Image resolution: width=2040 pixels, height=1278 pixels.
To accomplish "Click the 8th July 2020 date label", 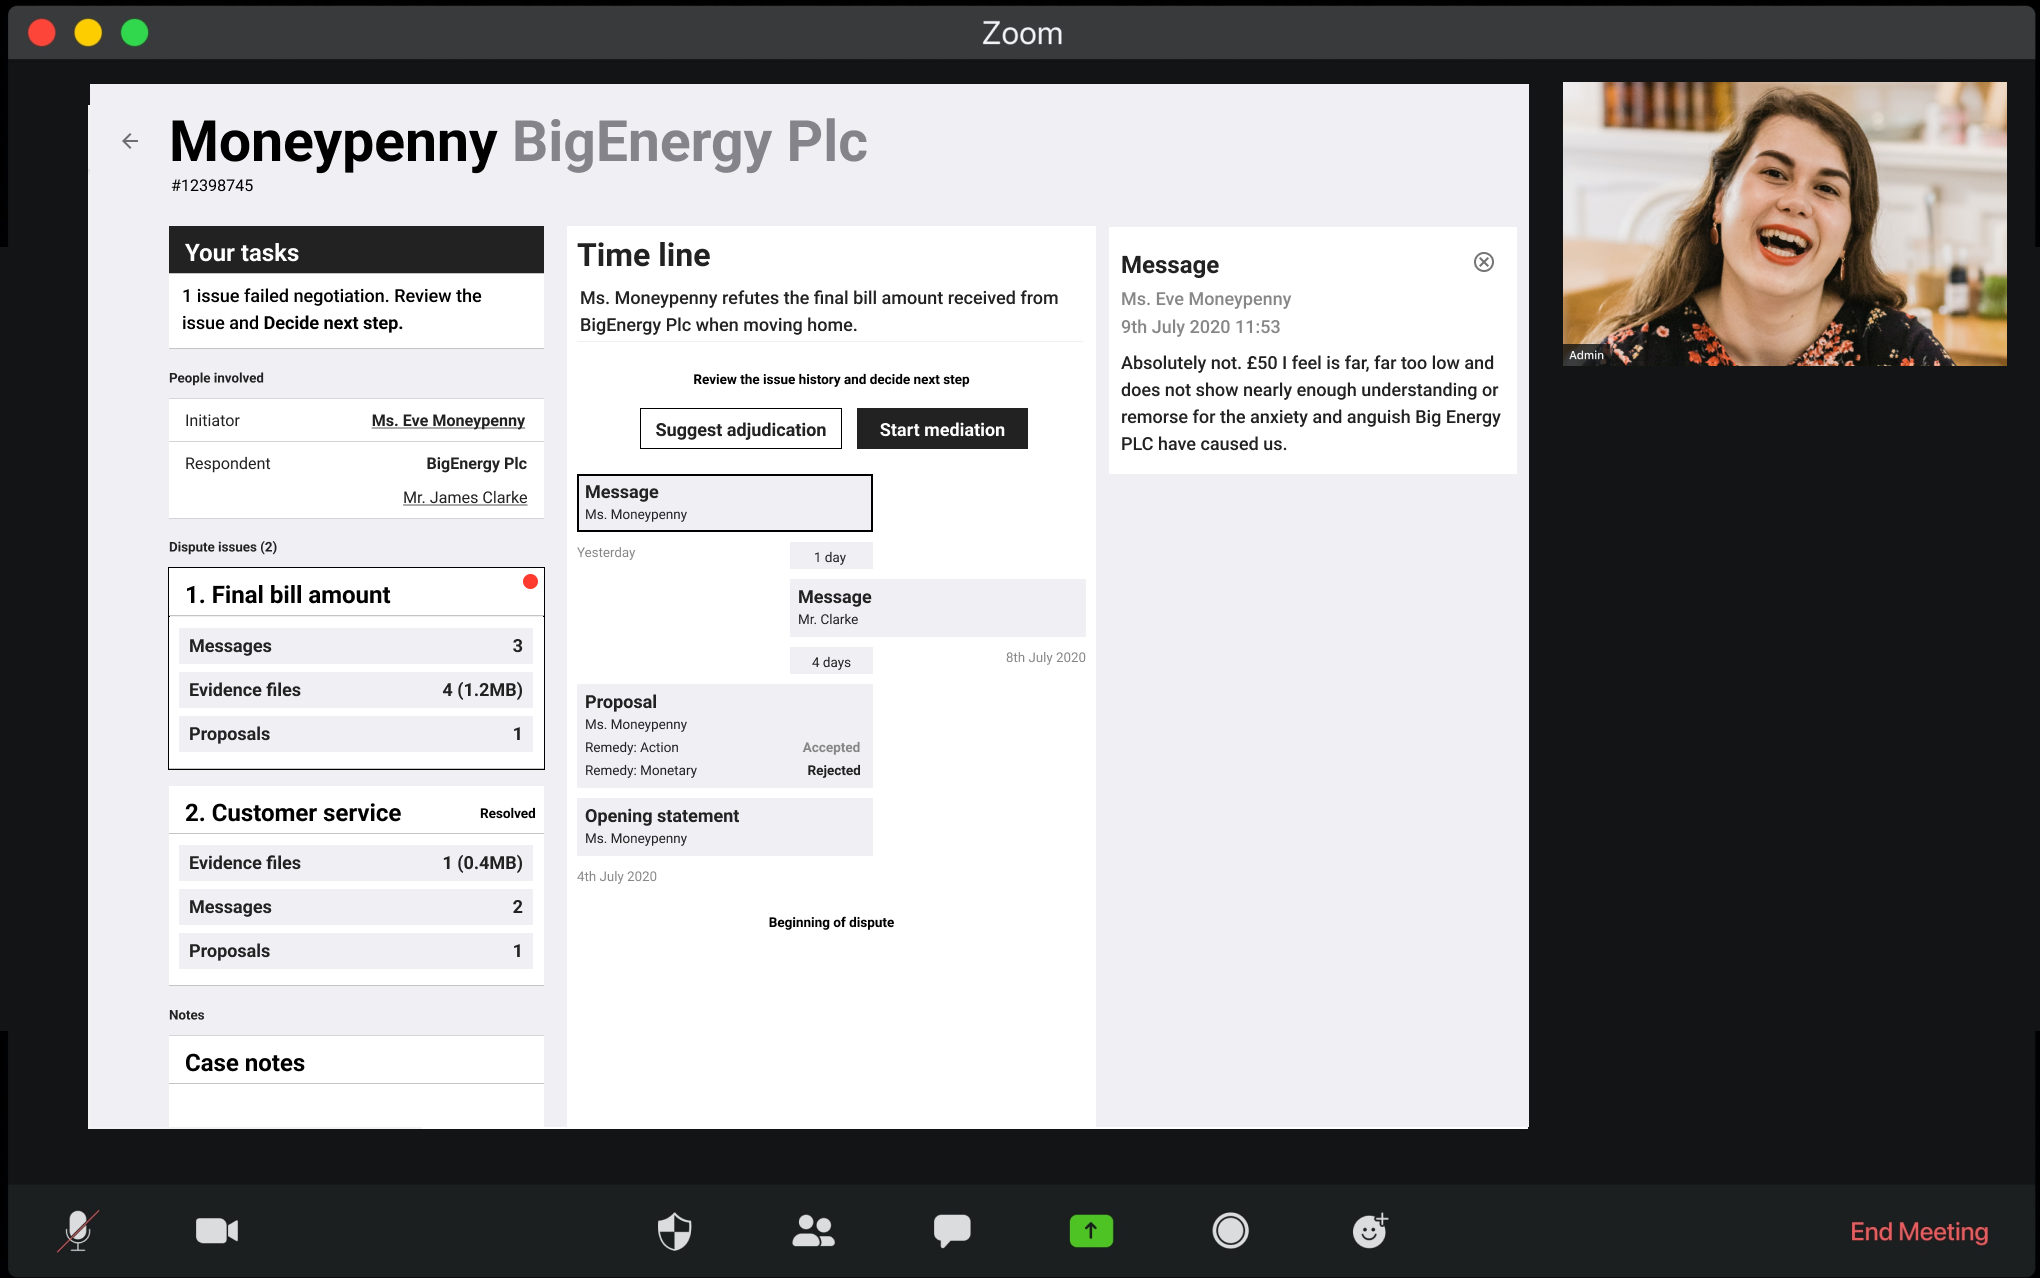I will coord(1045,658).
